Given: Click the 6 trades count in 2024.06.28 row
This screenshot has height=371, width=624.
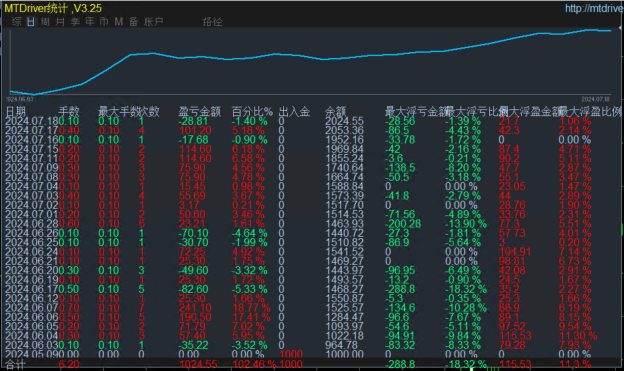Looking at the screenshot, I should [x=141, y=224].
